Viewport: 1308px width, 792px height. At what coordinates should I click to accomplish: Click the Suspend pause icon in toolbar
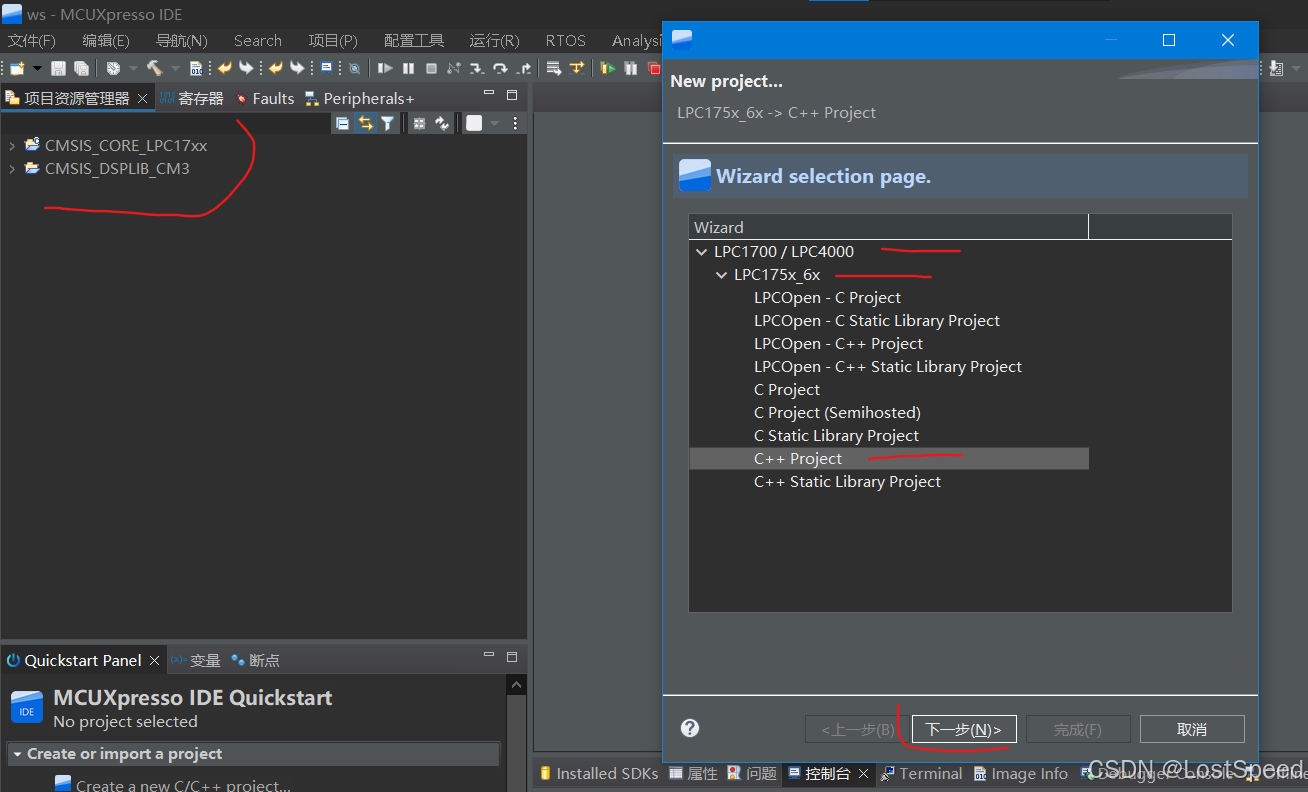click(408, 68)
